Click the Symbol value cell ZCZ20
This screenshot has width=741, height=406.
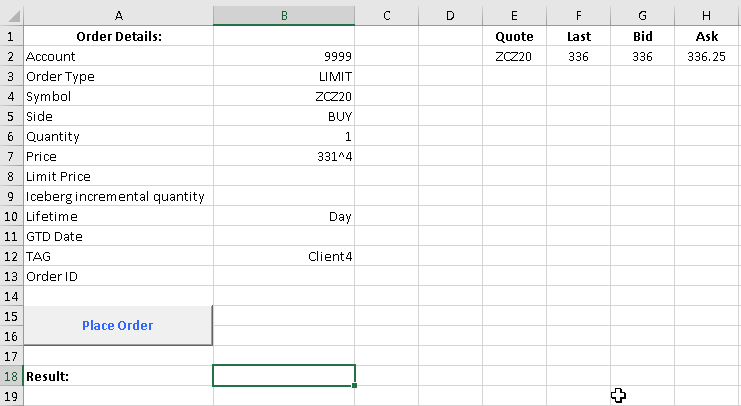(x=284, y=97)
